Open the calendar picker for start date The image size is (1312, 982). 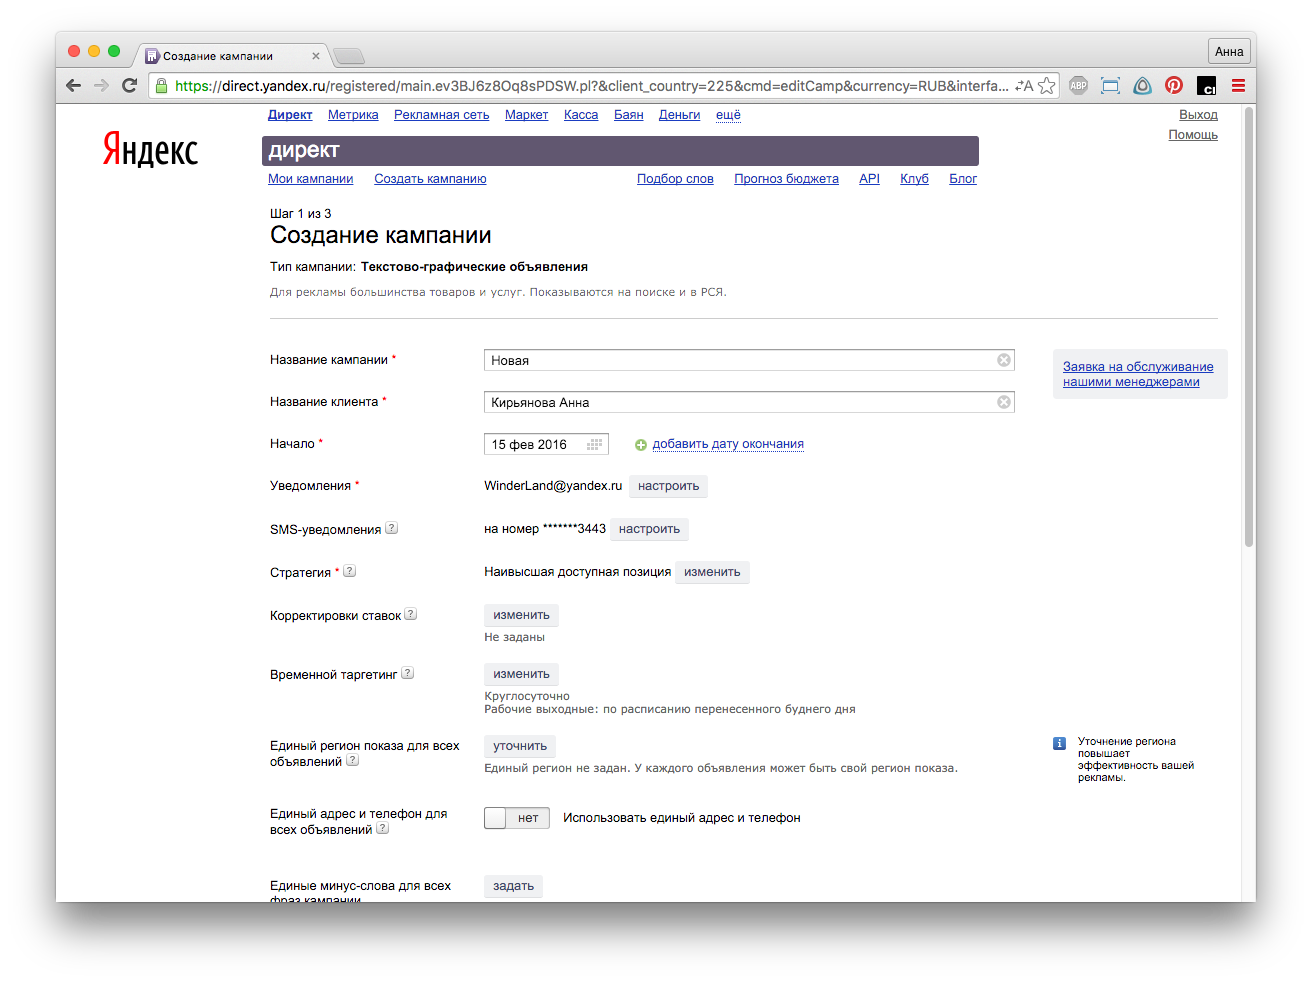594,445
